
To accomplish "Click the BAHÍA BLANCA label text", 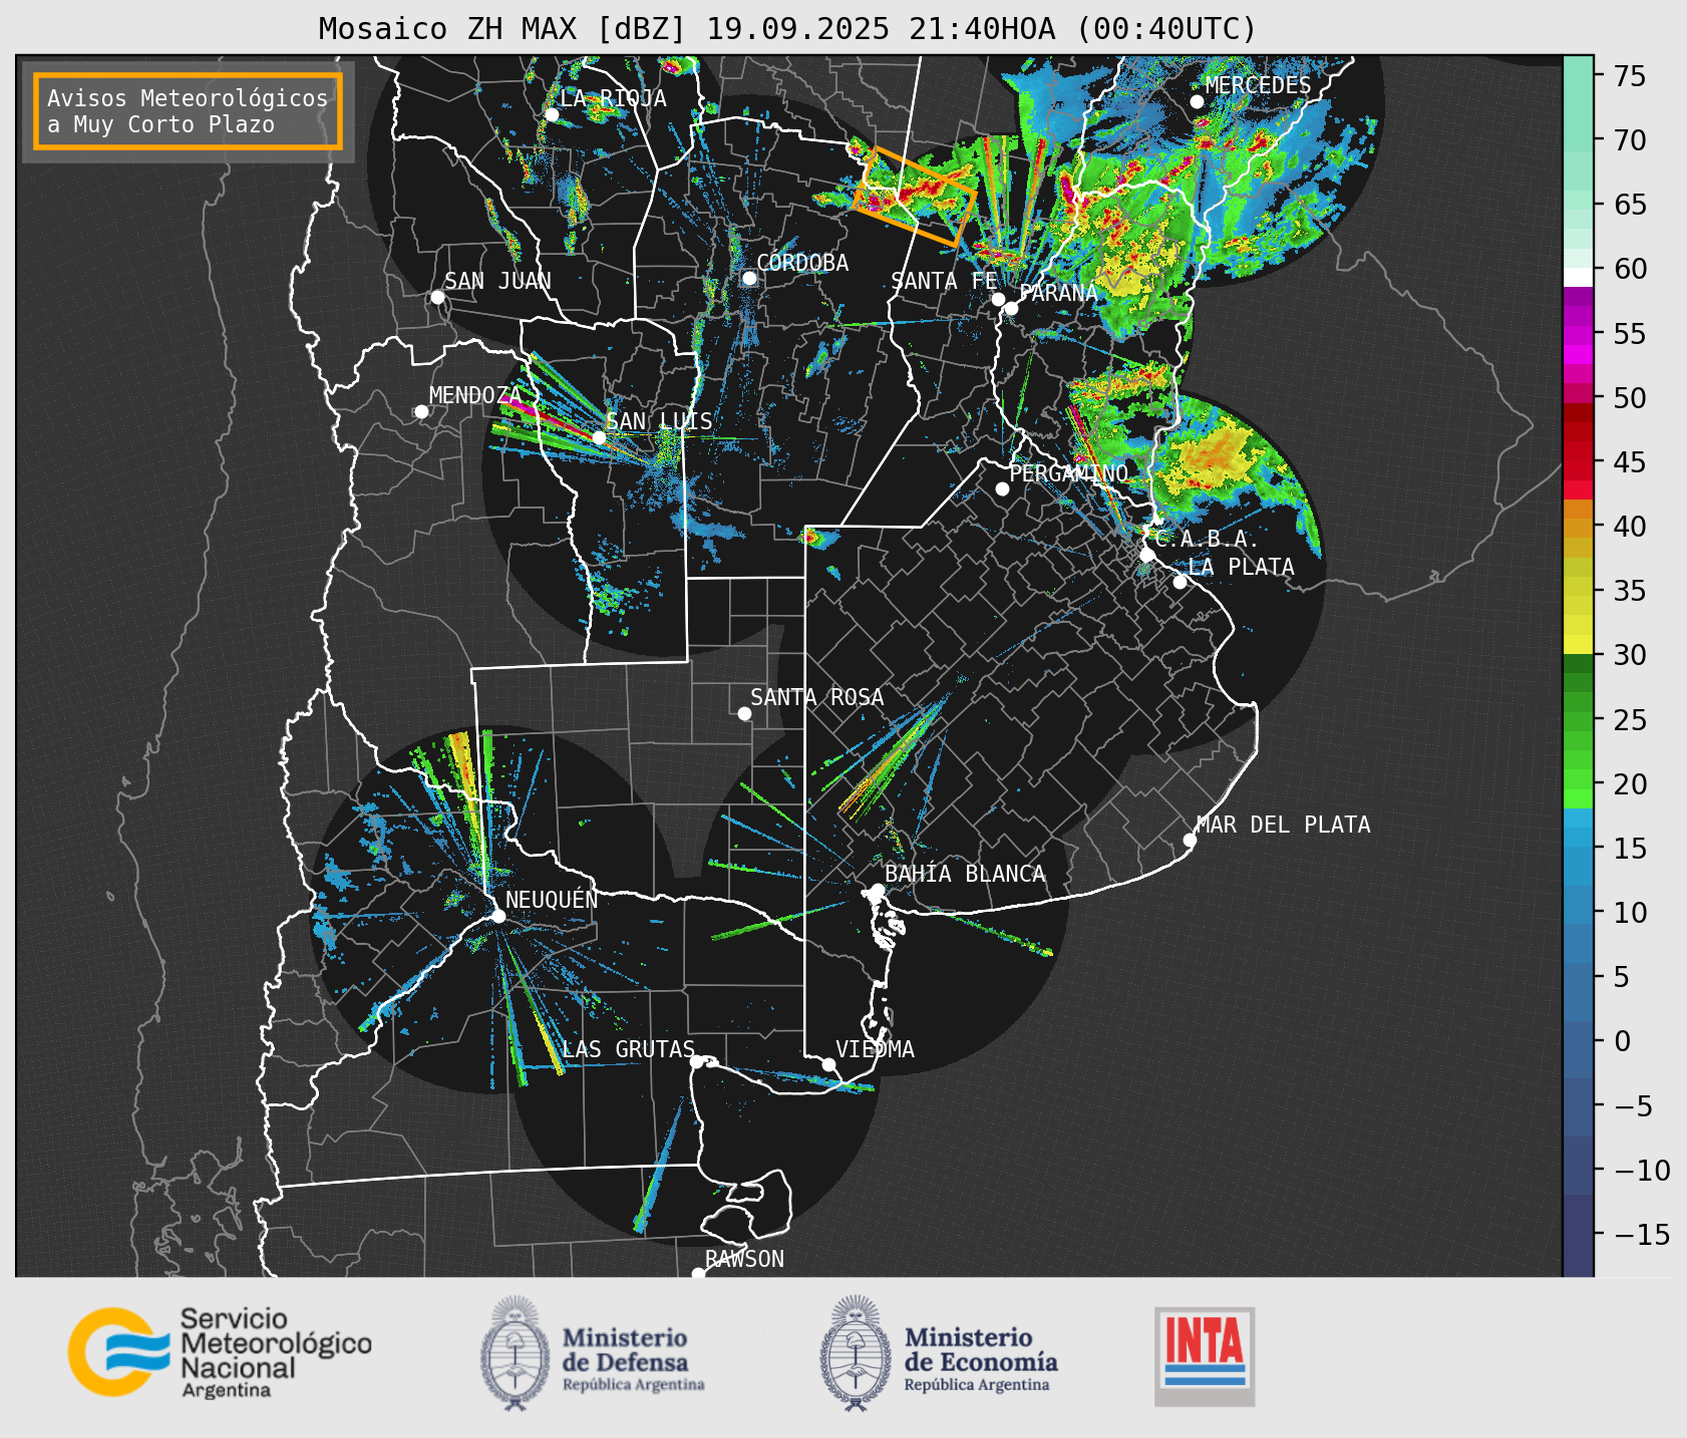I will tap(965, 873).
